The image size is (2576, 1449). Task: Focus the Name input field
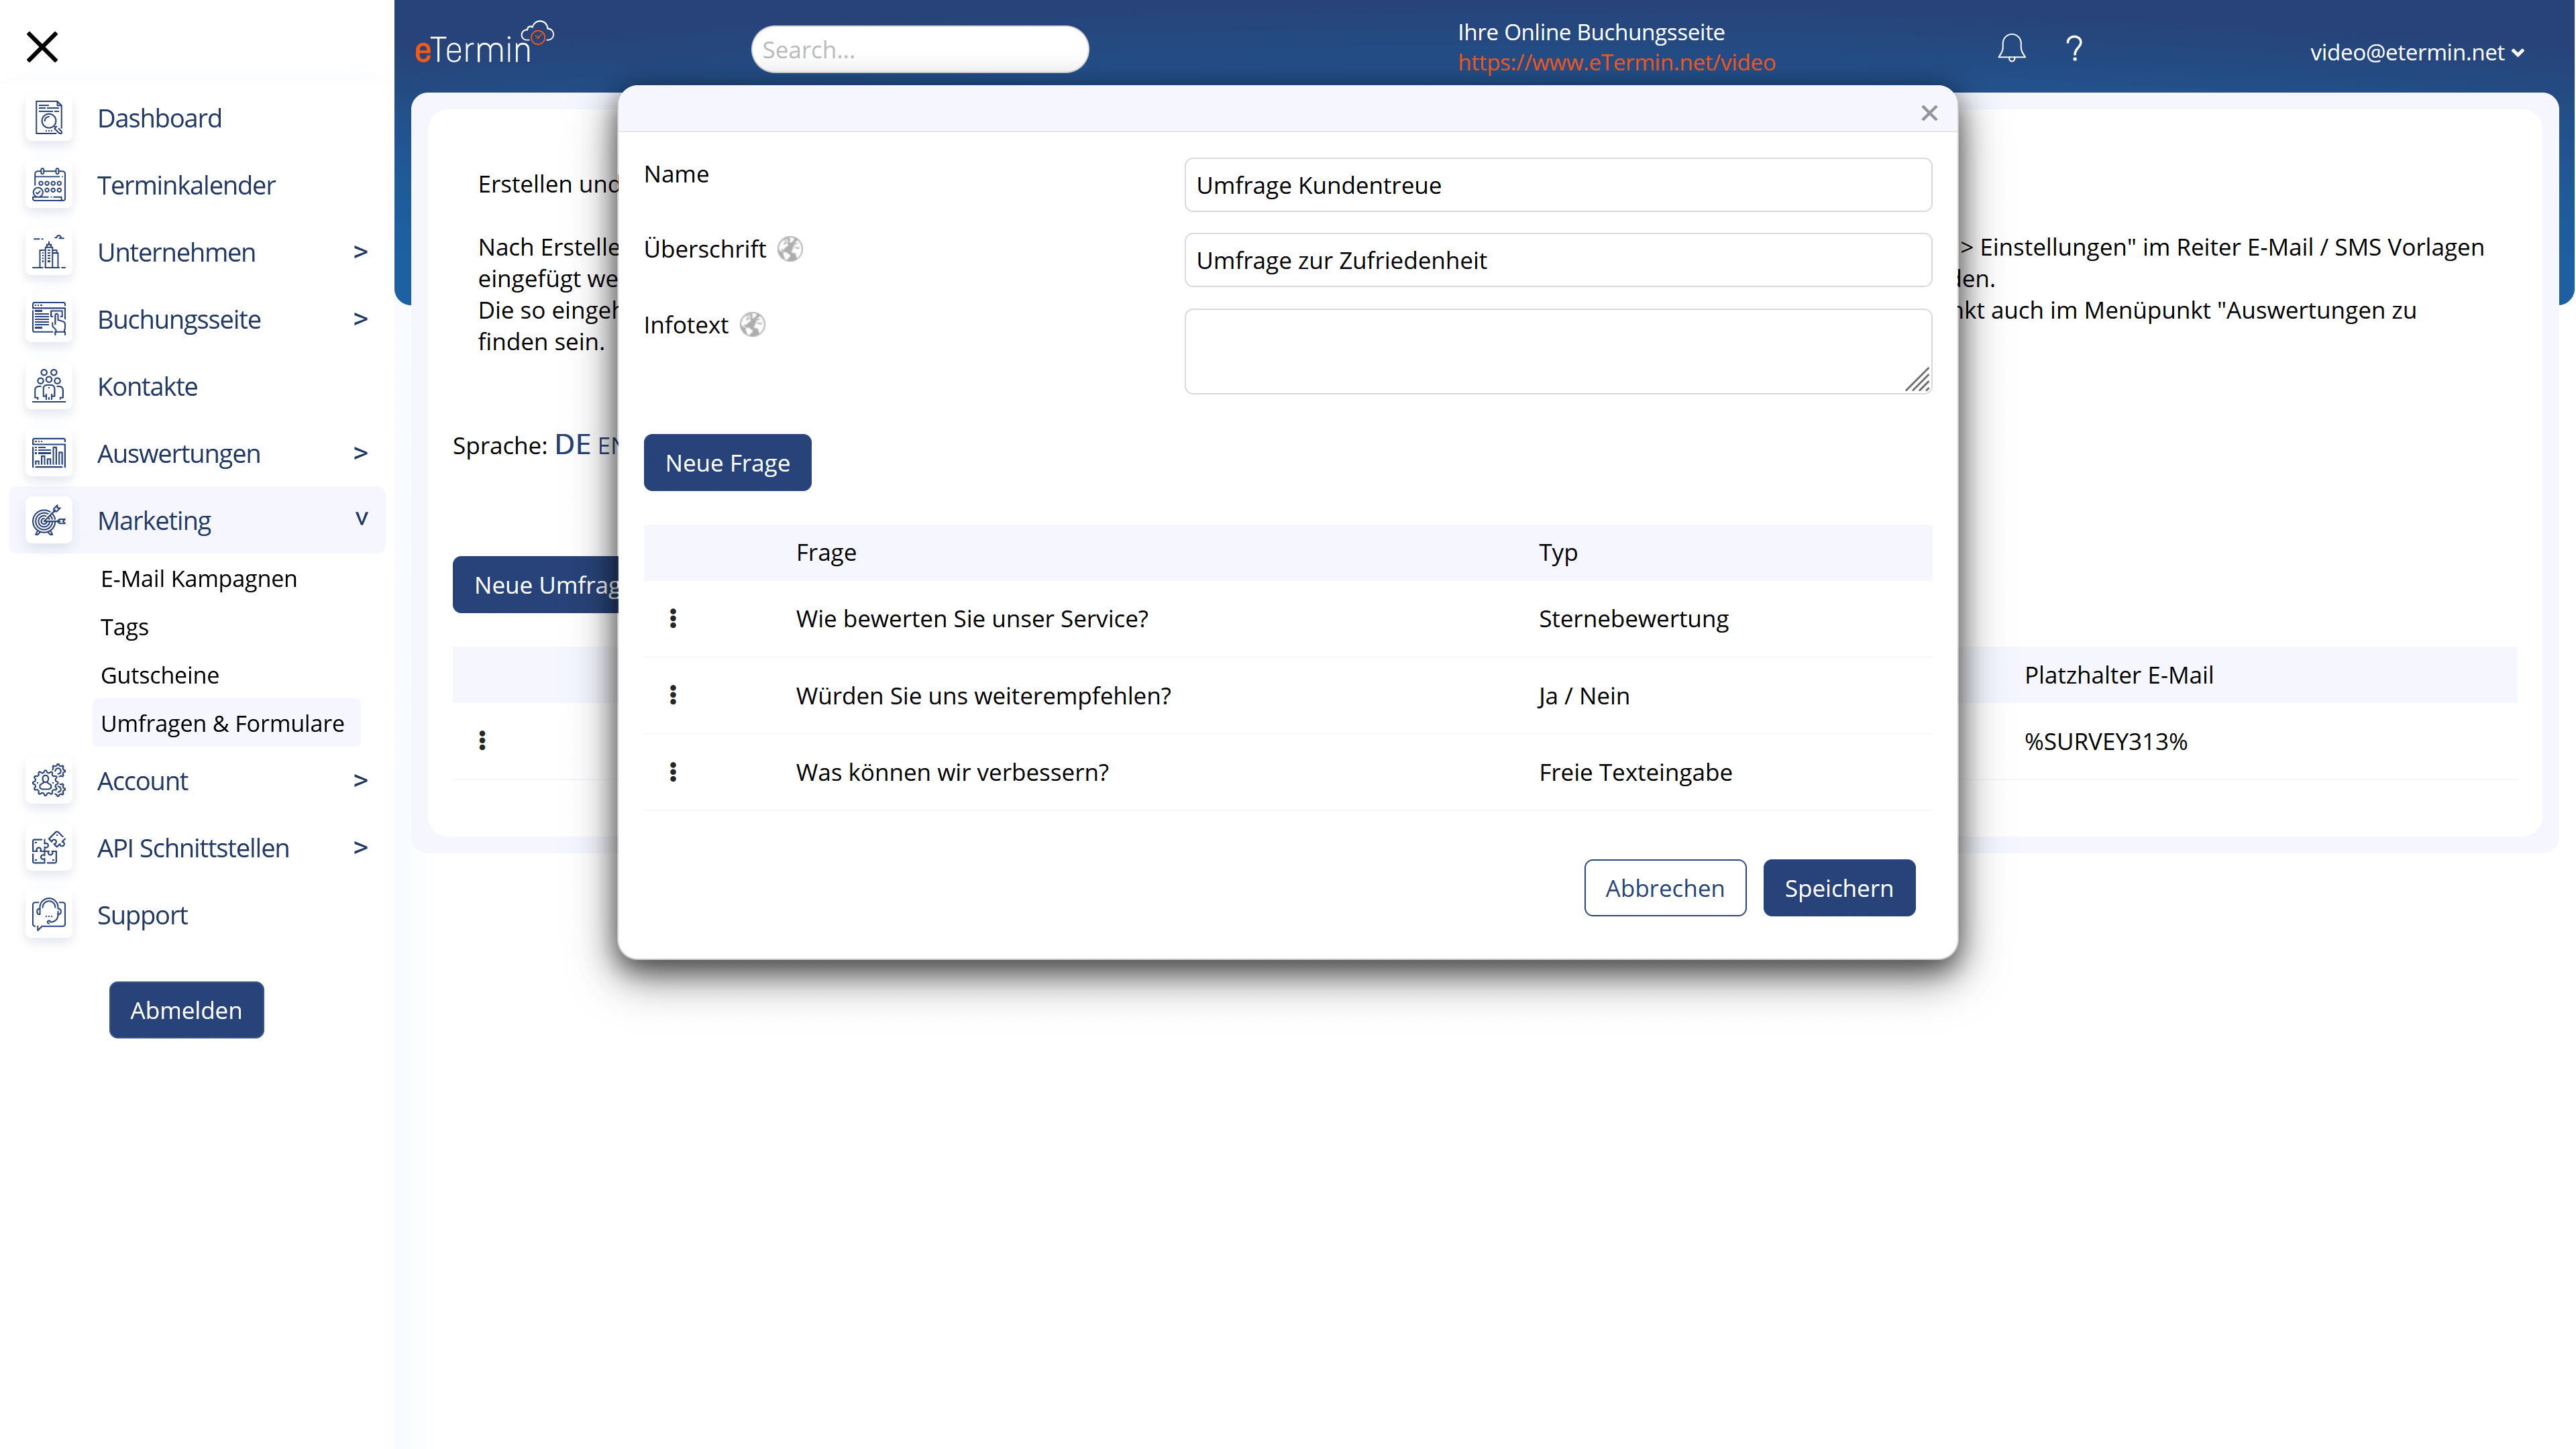pyautogui.click(x=1557, y=184)
